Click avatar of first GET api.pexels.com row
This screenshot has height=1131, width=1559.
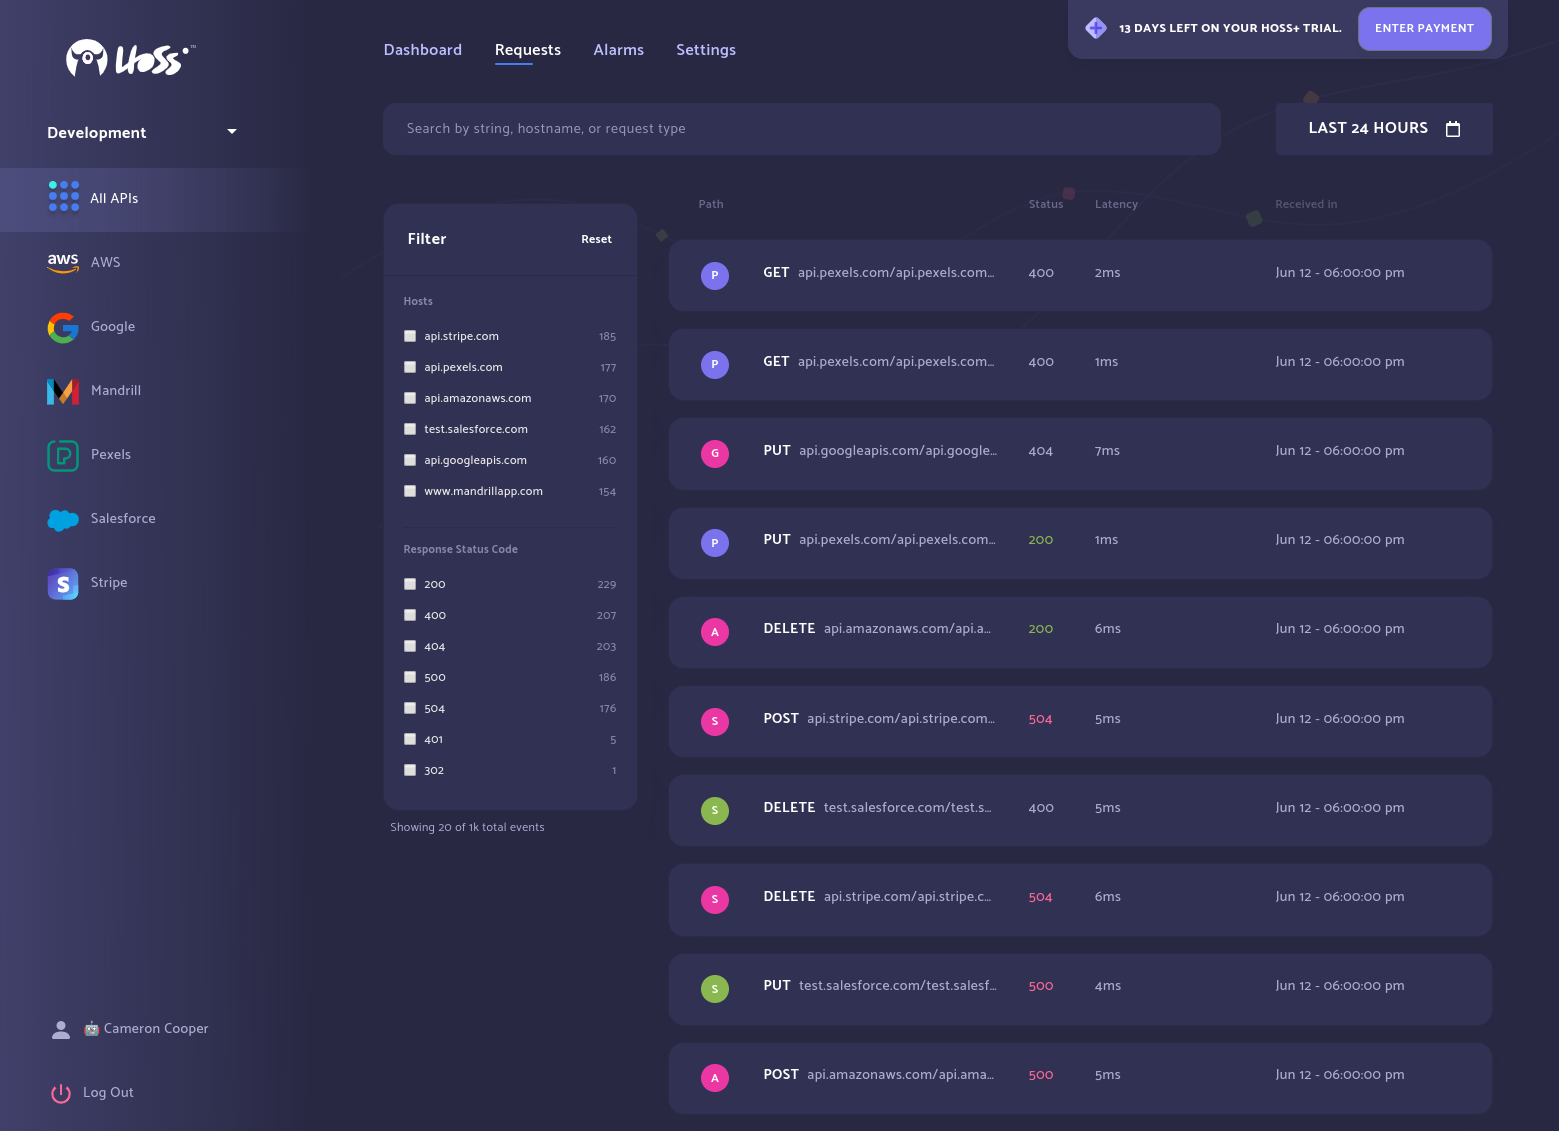tap(715, 275)
